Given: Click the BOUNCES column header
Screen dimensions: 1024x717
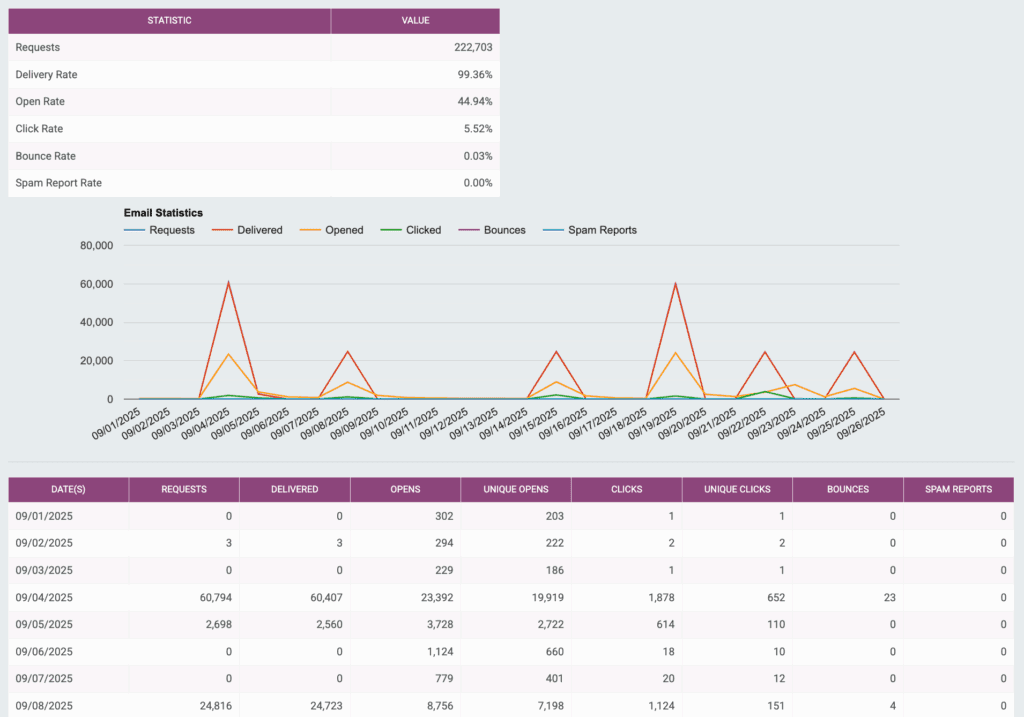Looking at the screenshot, I should click(847, 489).
